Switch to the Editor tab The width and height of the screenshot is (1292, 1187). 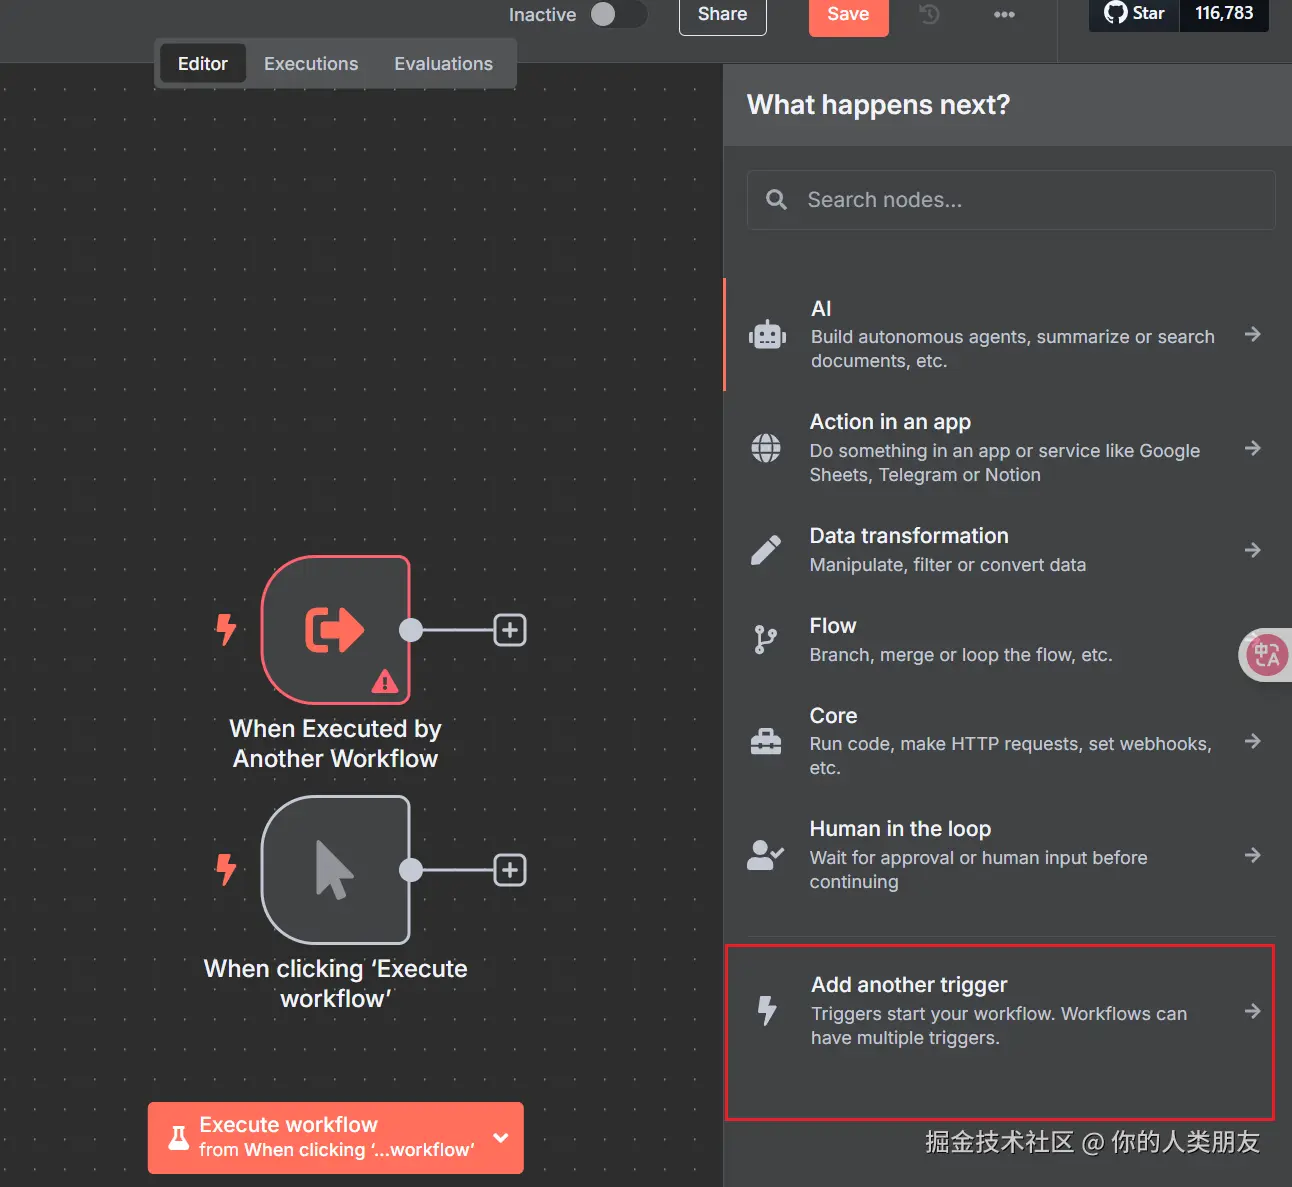[x=203, y=64]
